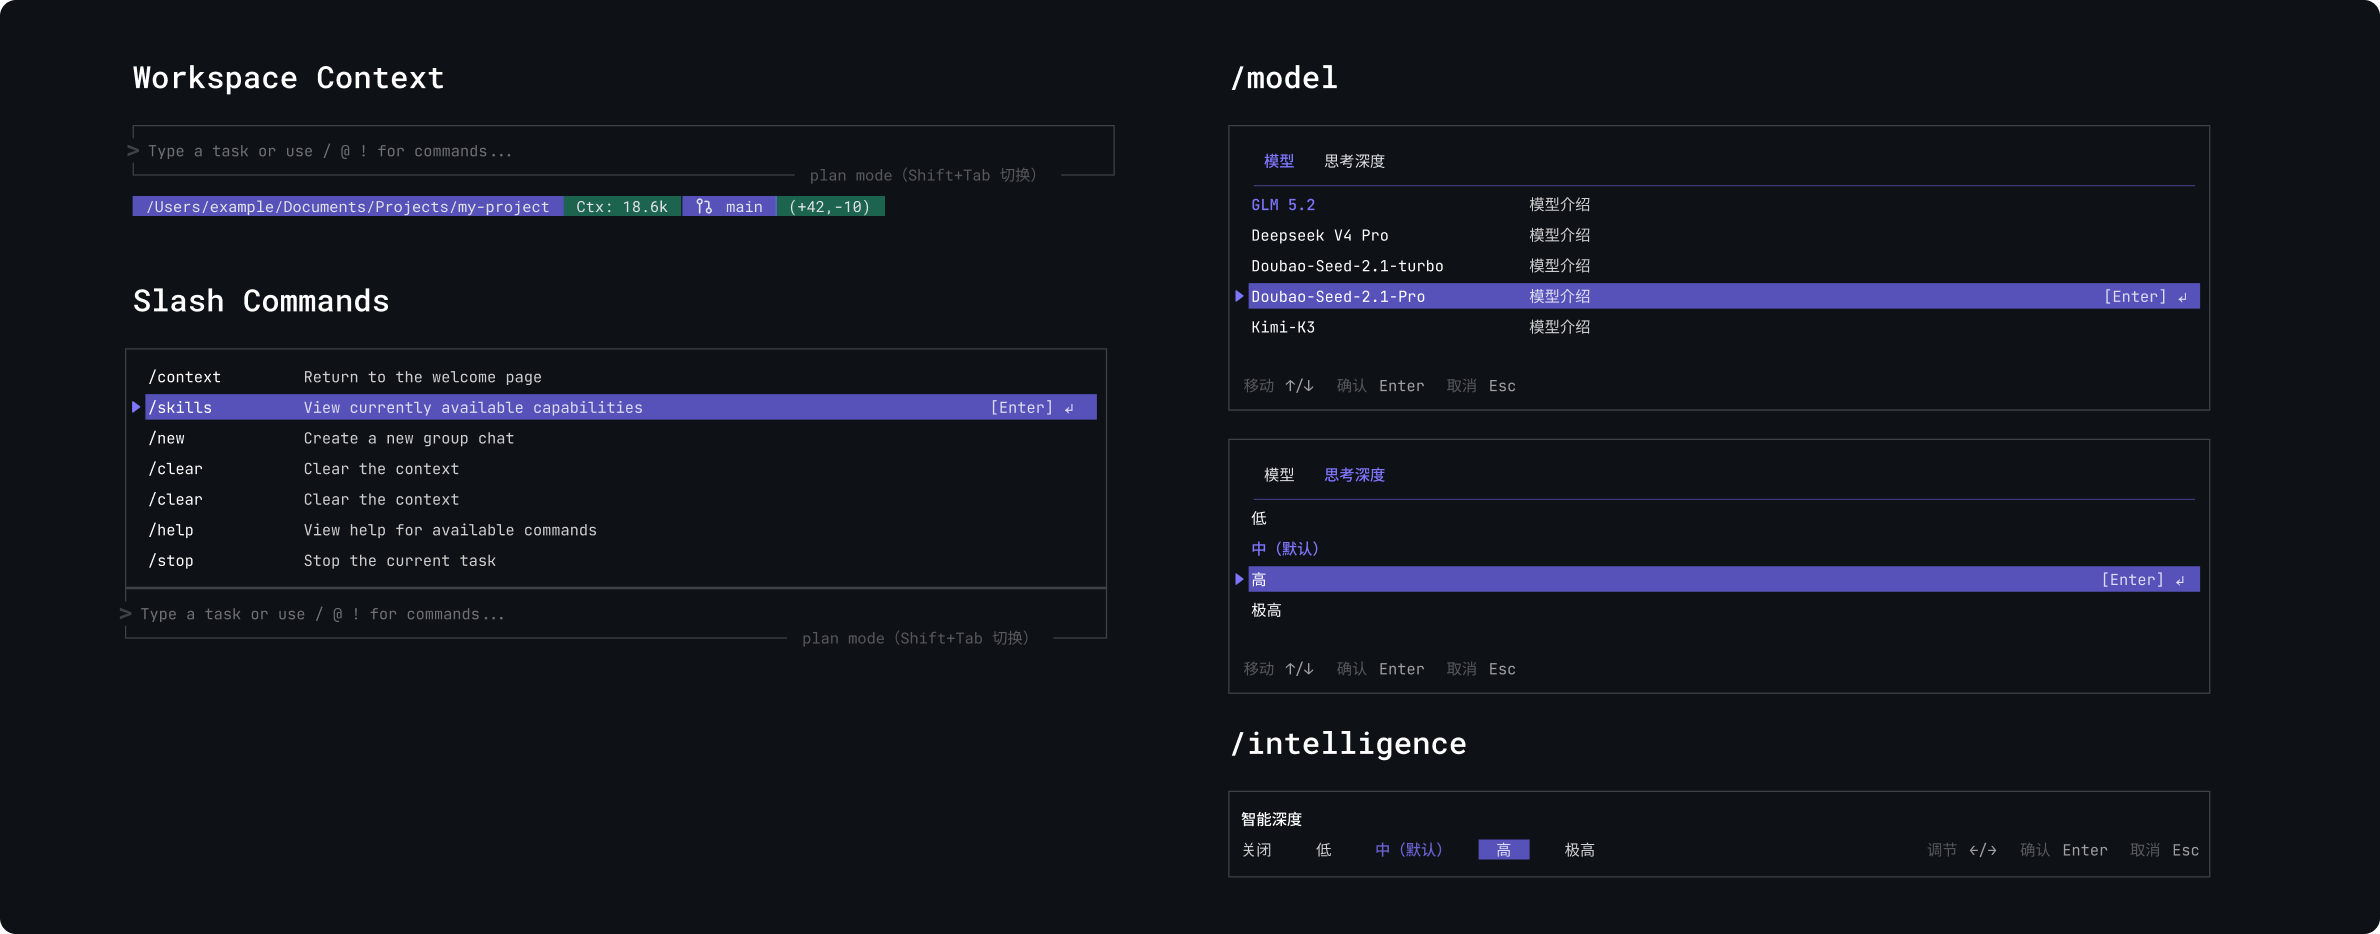2380x934 pixels.
Task: Choose the highlighted 高 row in 思考深度 list
Action: [1723, 580]
